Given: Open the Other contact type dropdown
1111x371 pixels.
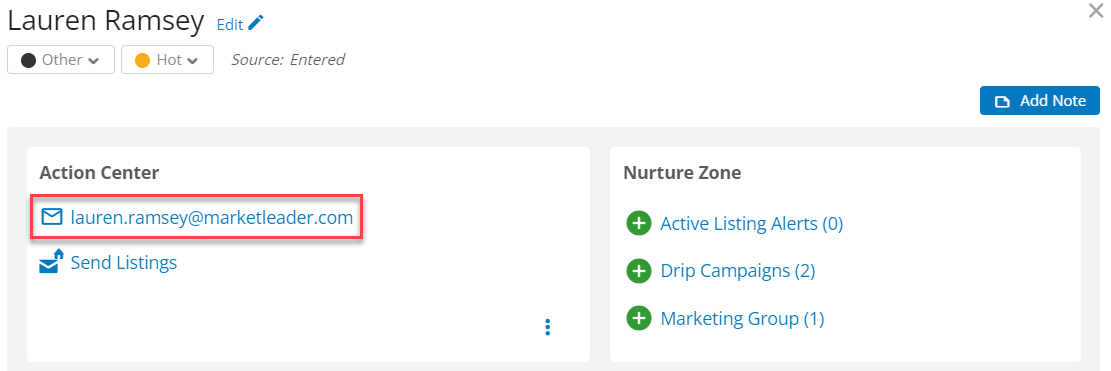Looking at the screenshot, I should (x=61, y=59).
